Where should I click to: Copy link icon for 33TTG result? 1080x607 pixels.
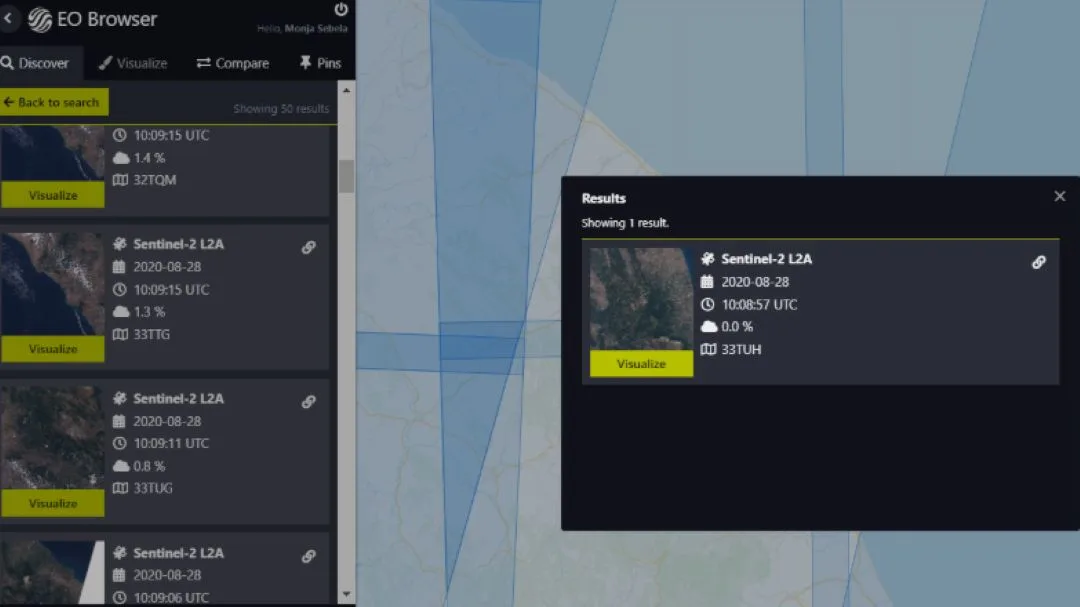pyautogui.click(x=309, y=247)
